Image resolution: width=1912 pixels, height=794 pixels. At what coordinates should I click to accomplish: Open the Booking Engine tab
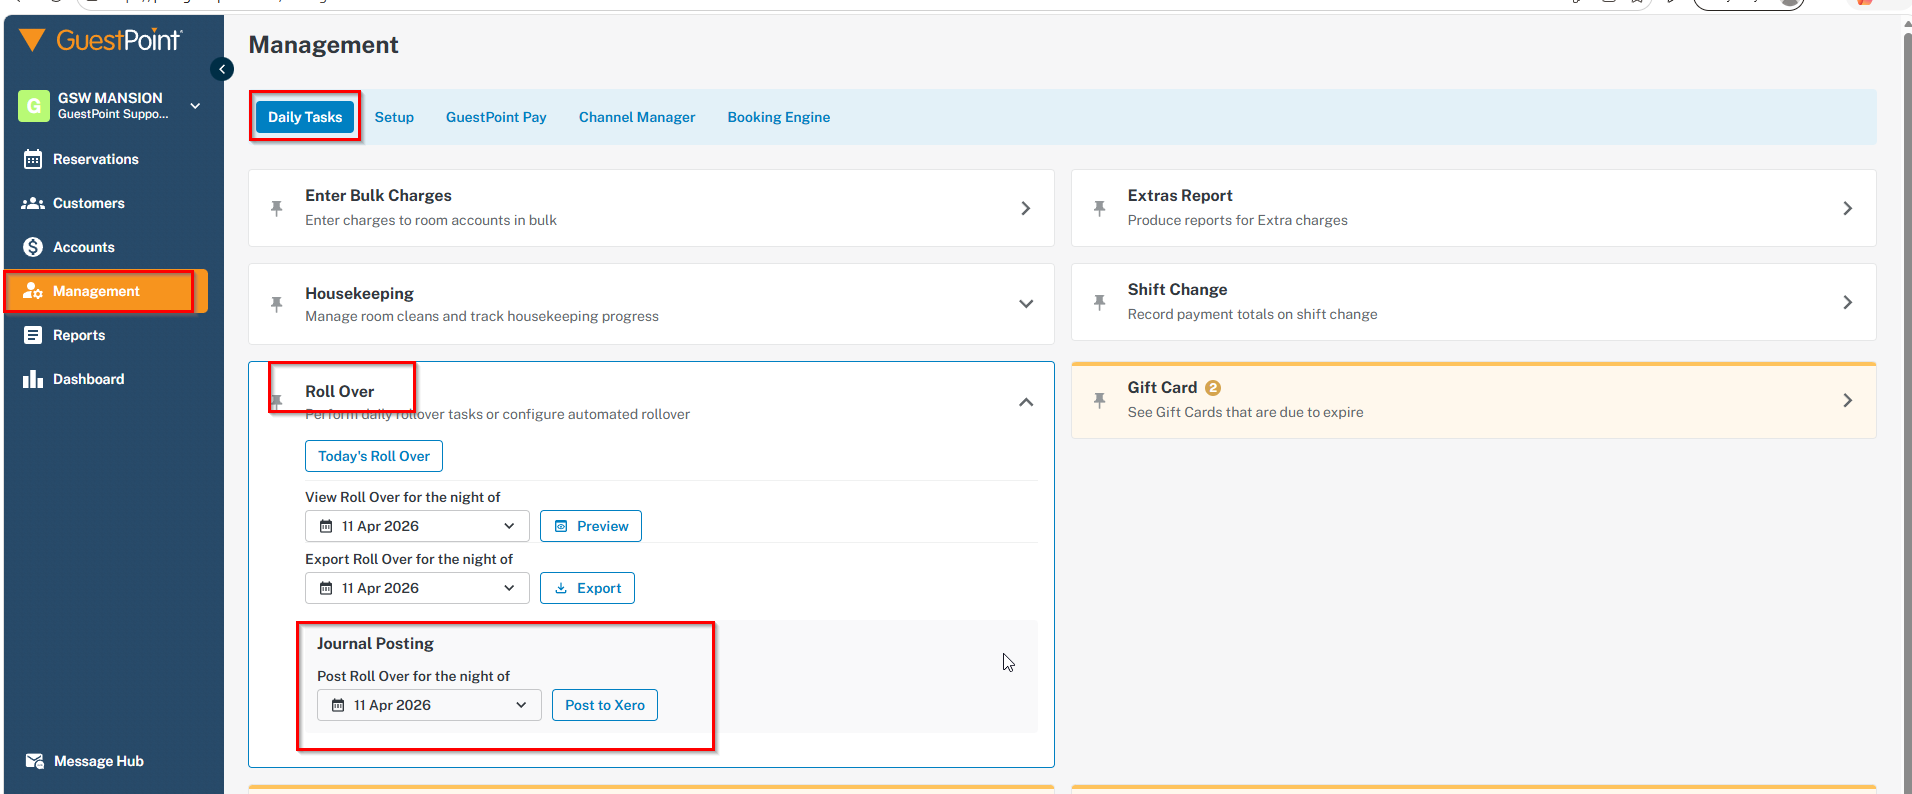point(778,117)
